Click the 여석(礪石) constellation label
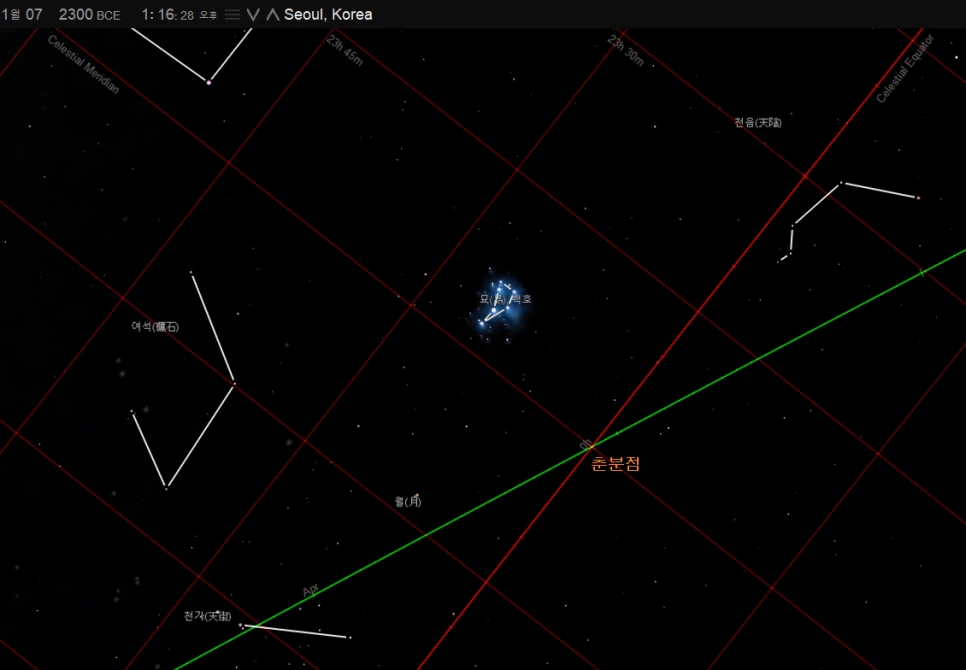Image resolution: width=966 pixels, height=670 pixels. (x=155, y=326)
